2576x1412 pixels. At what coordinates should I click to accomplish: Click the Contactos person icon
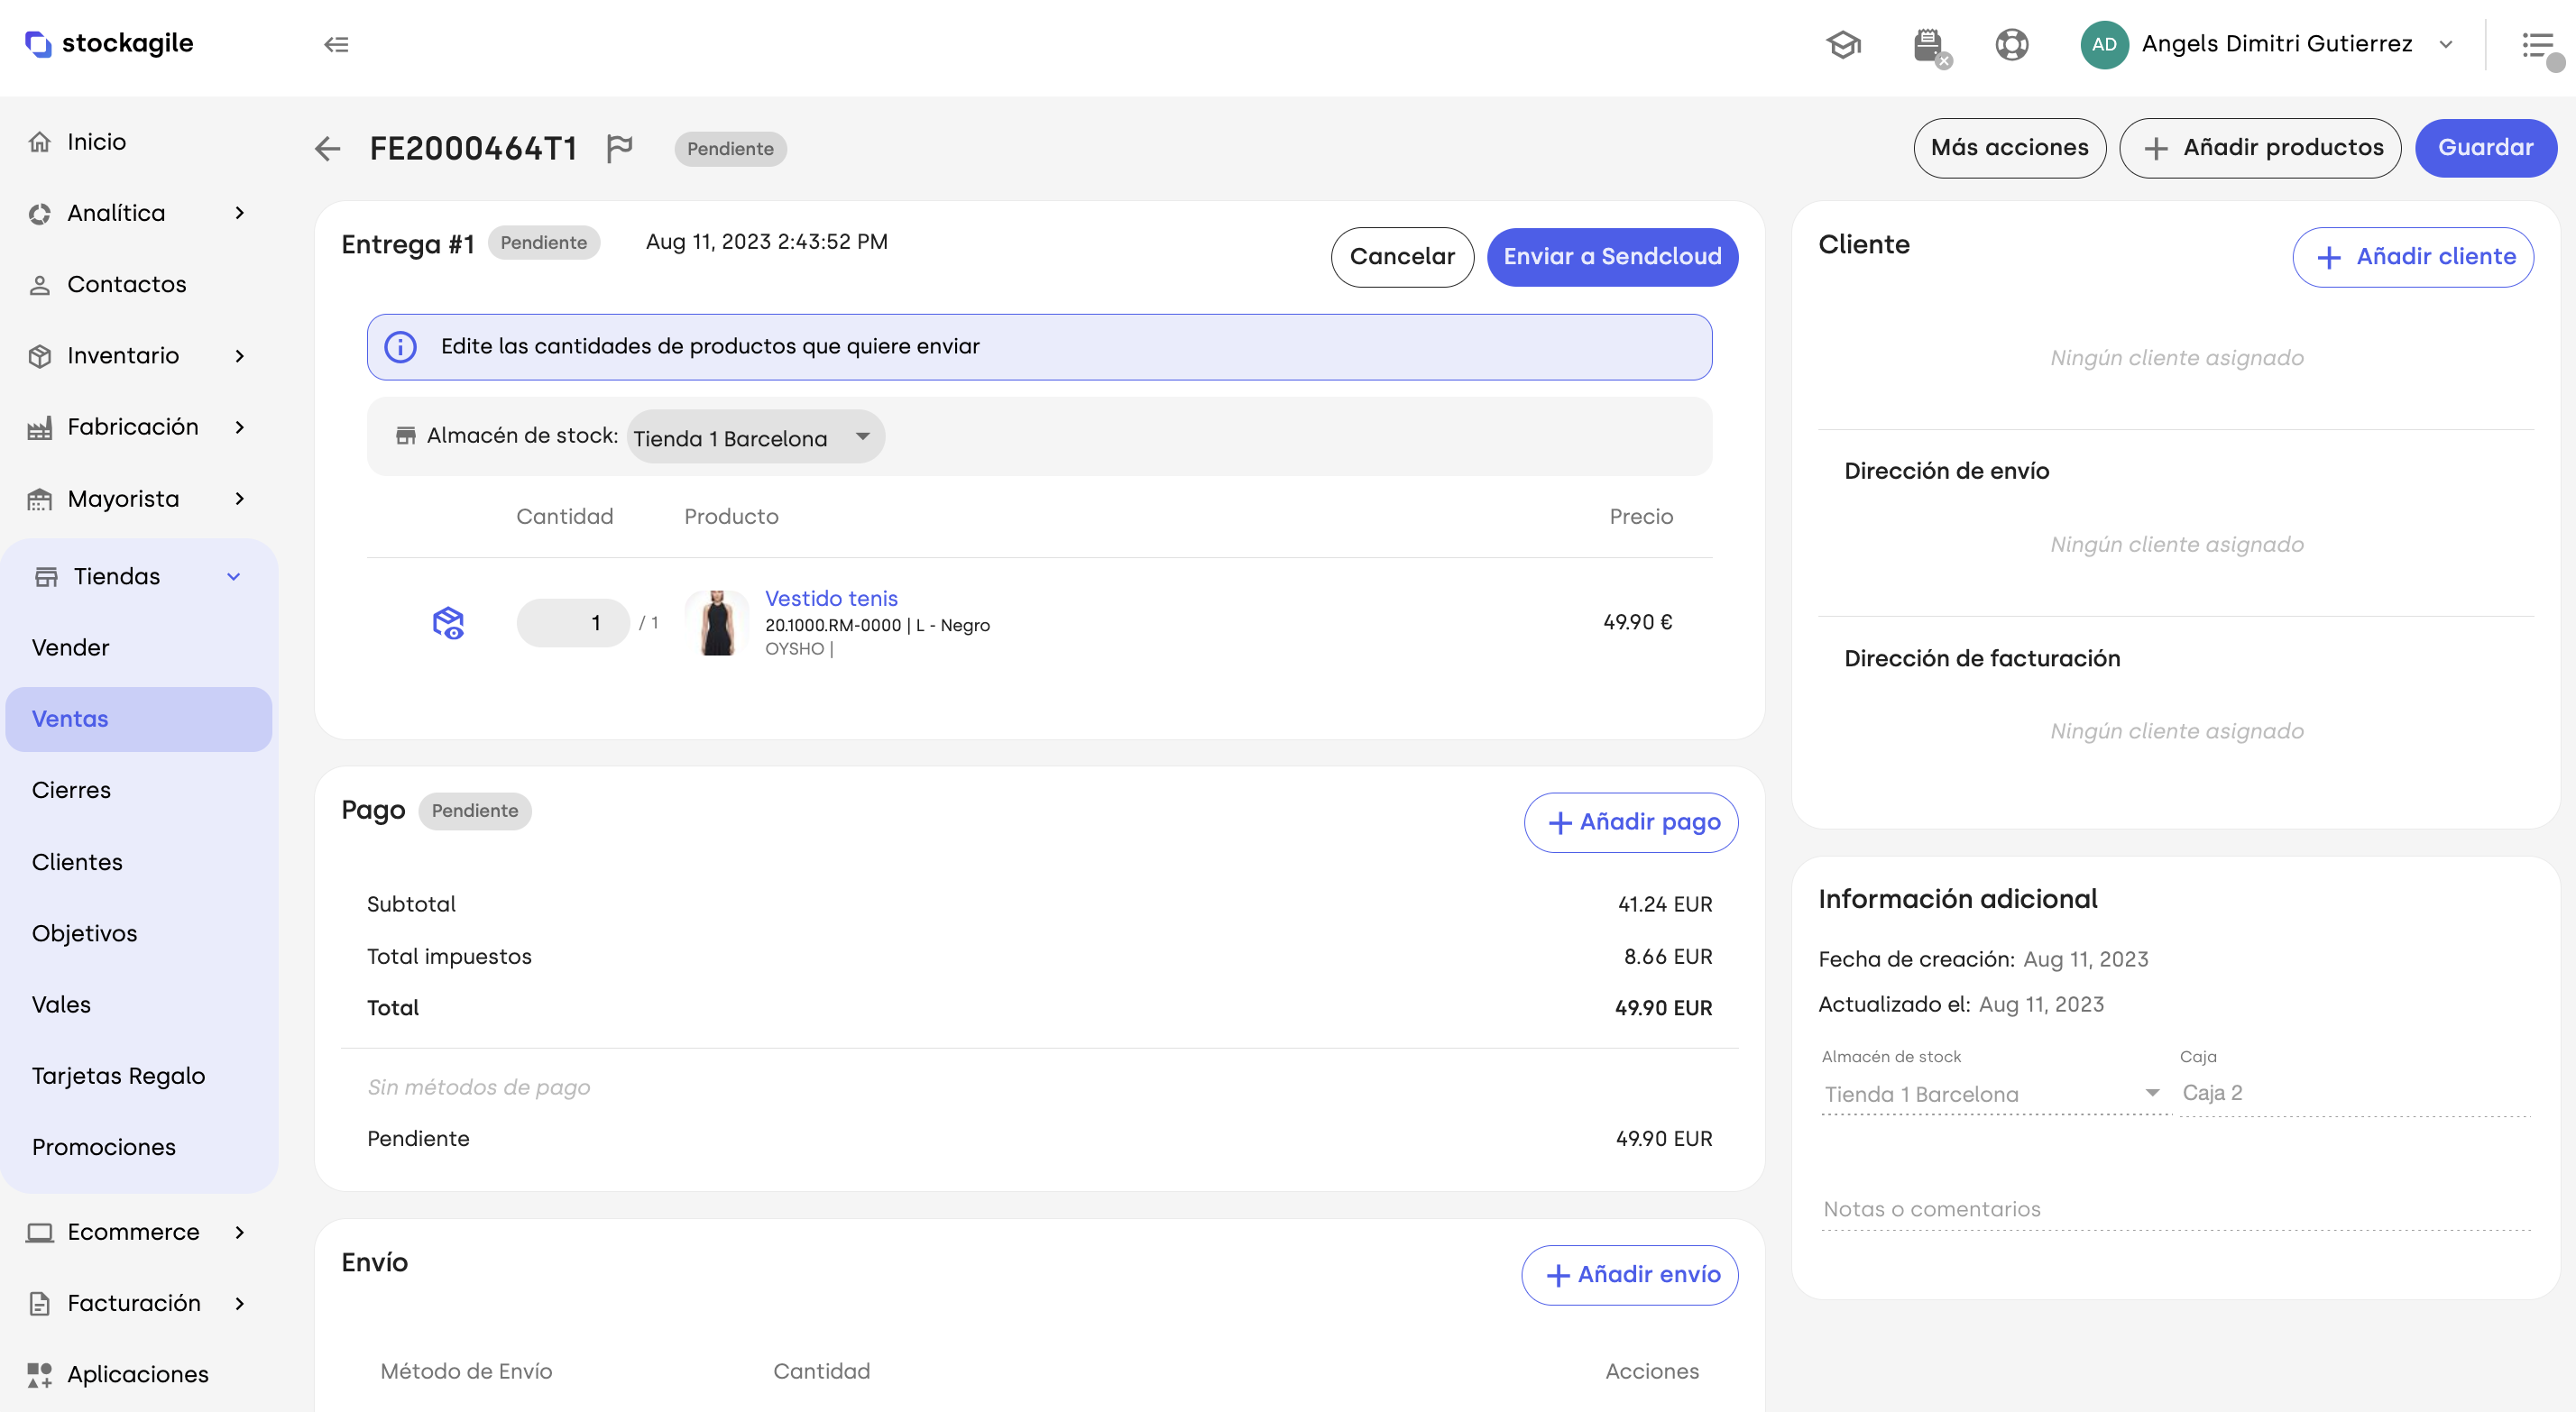point(40,285)
